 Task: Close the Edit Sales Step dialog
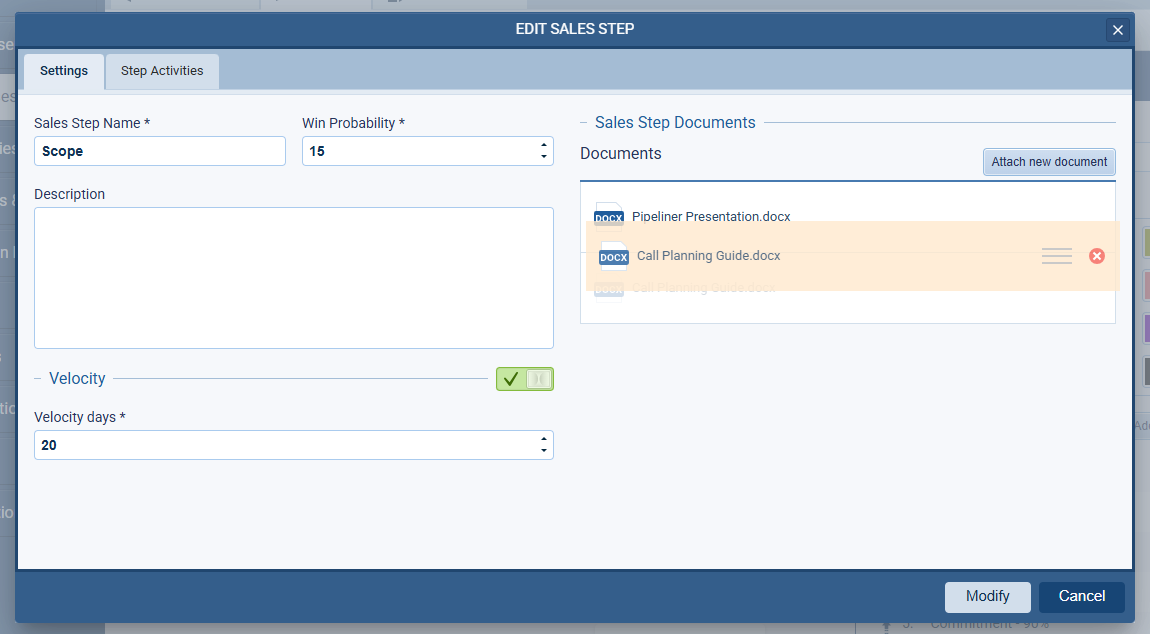pyautogui.click(x=1117, y=29)
